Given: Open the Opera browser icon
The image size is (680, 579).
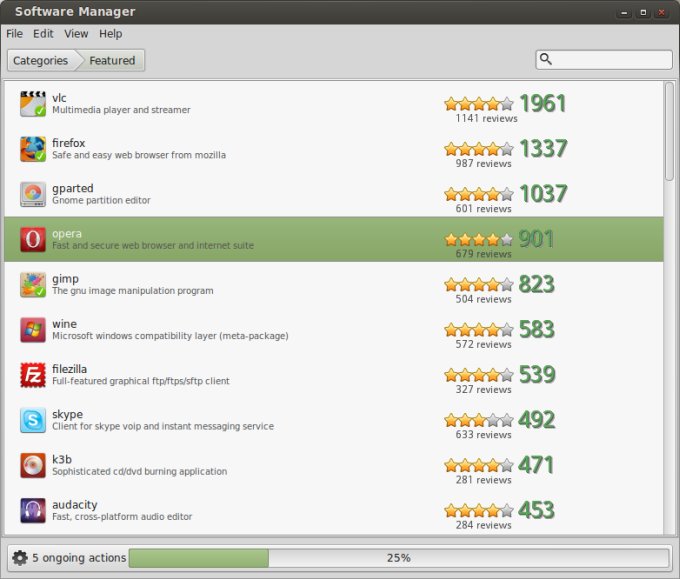Looking at the screenshot, I should pyautogui.click(x=33, y=239).
